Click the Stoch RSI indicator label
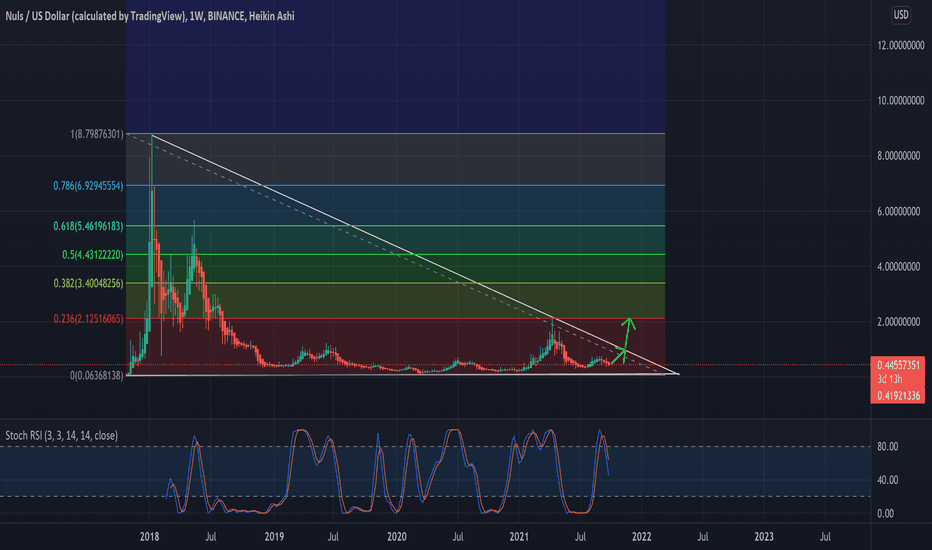Screen dimensions: 932x550 click(x=61, y=435)
